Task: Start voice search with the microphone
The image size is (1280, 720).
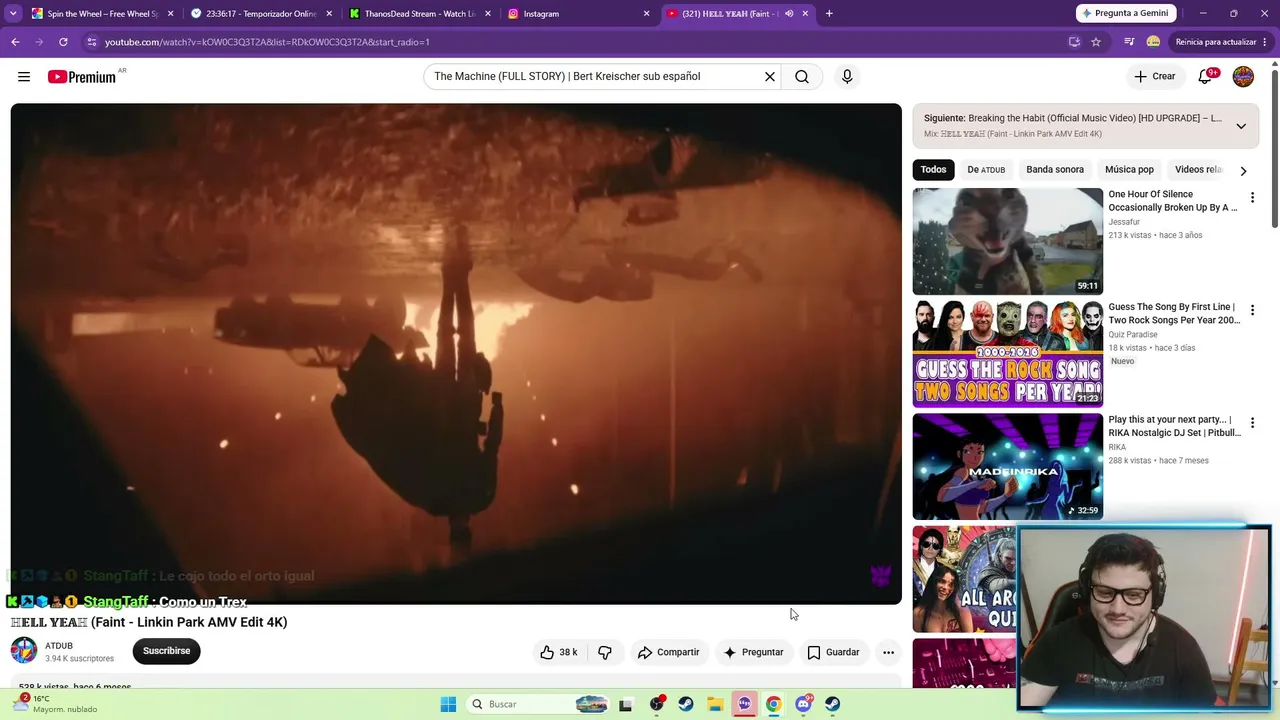Action: 847,77
